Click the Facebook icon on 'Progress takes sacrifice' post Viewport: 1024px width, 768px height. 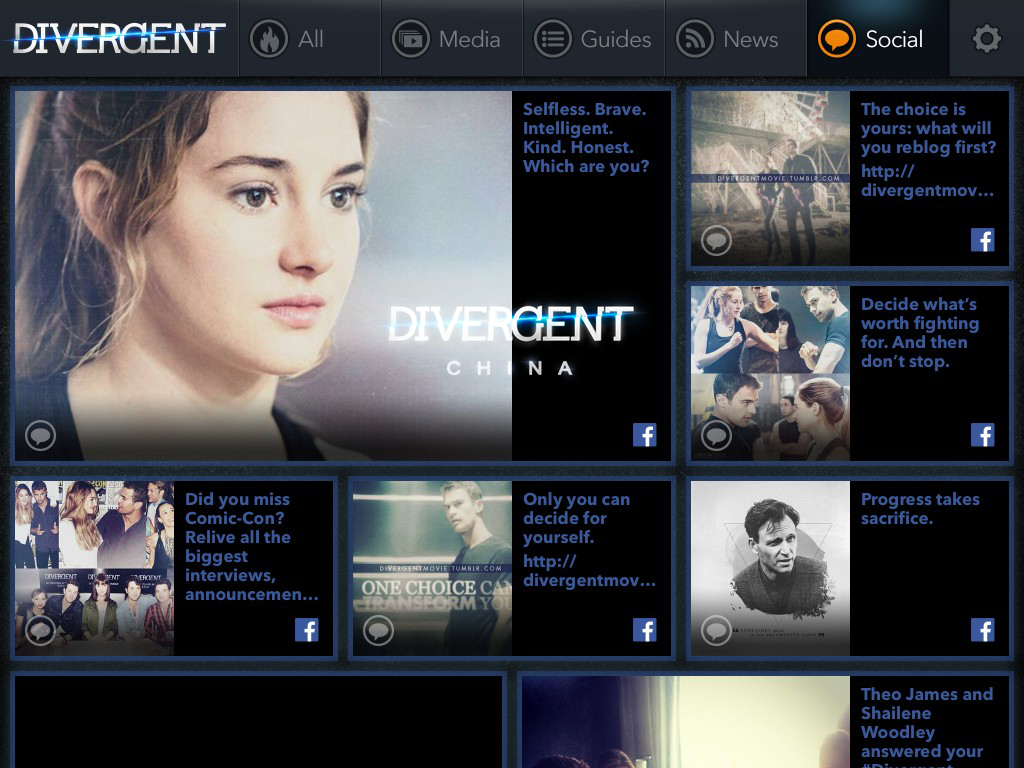pyautogui.click(x=983, y=630)
